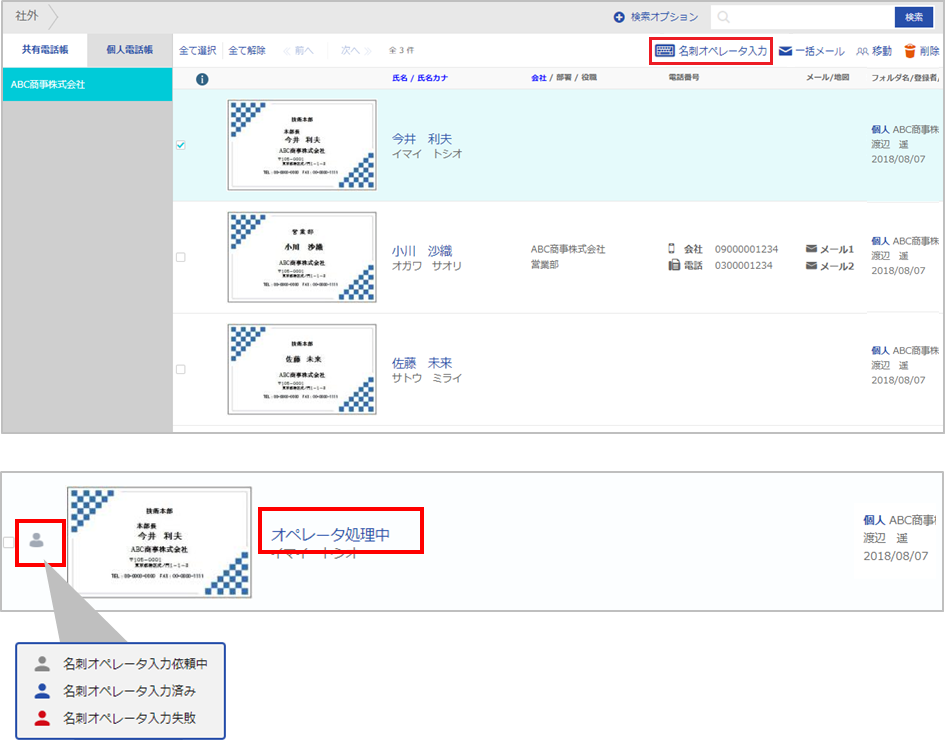945x741 pixels.
Task: Sort by 会社 column header
Action: point(539,78)
